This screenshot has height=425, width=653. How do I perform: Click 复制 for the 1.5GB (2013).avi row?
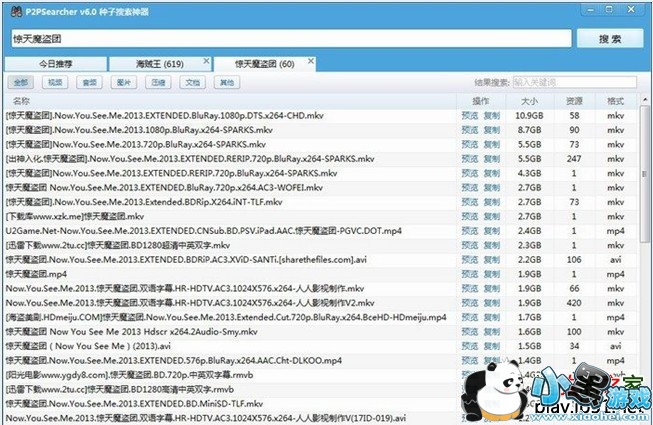(x=492, y=346)
